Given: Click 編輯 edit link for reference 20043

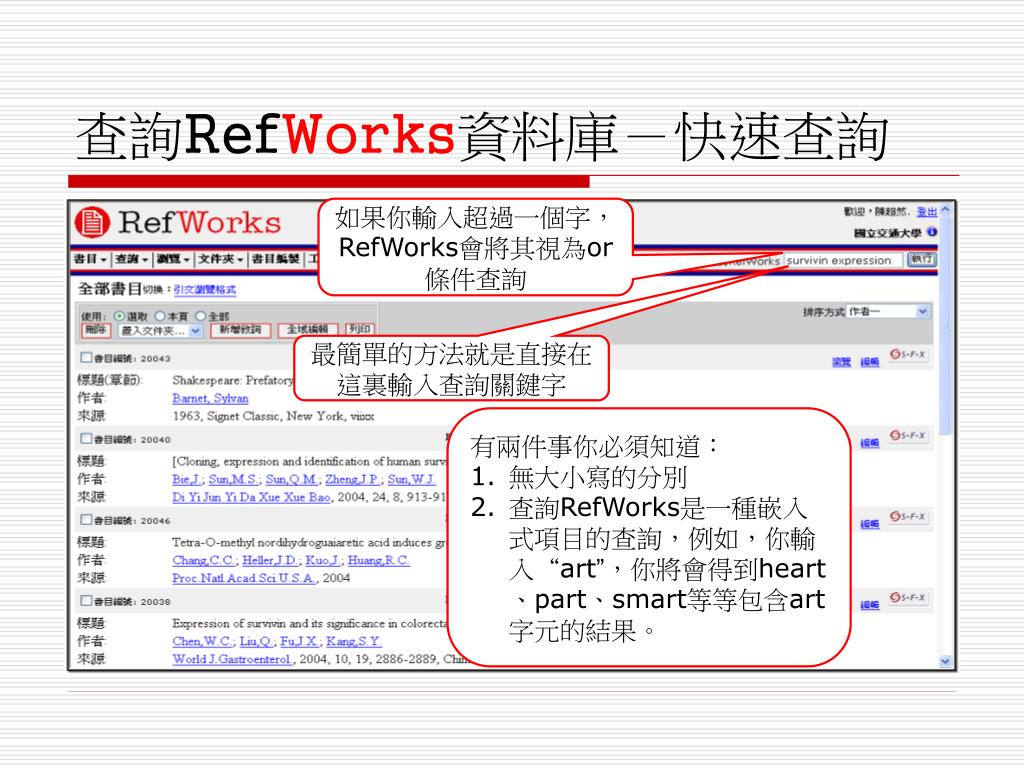Looking at the screenshot, I should (x=869, y=362).
